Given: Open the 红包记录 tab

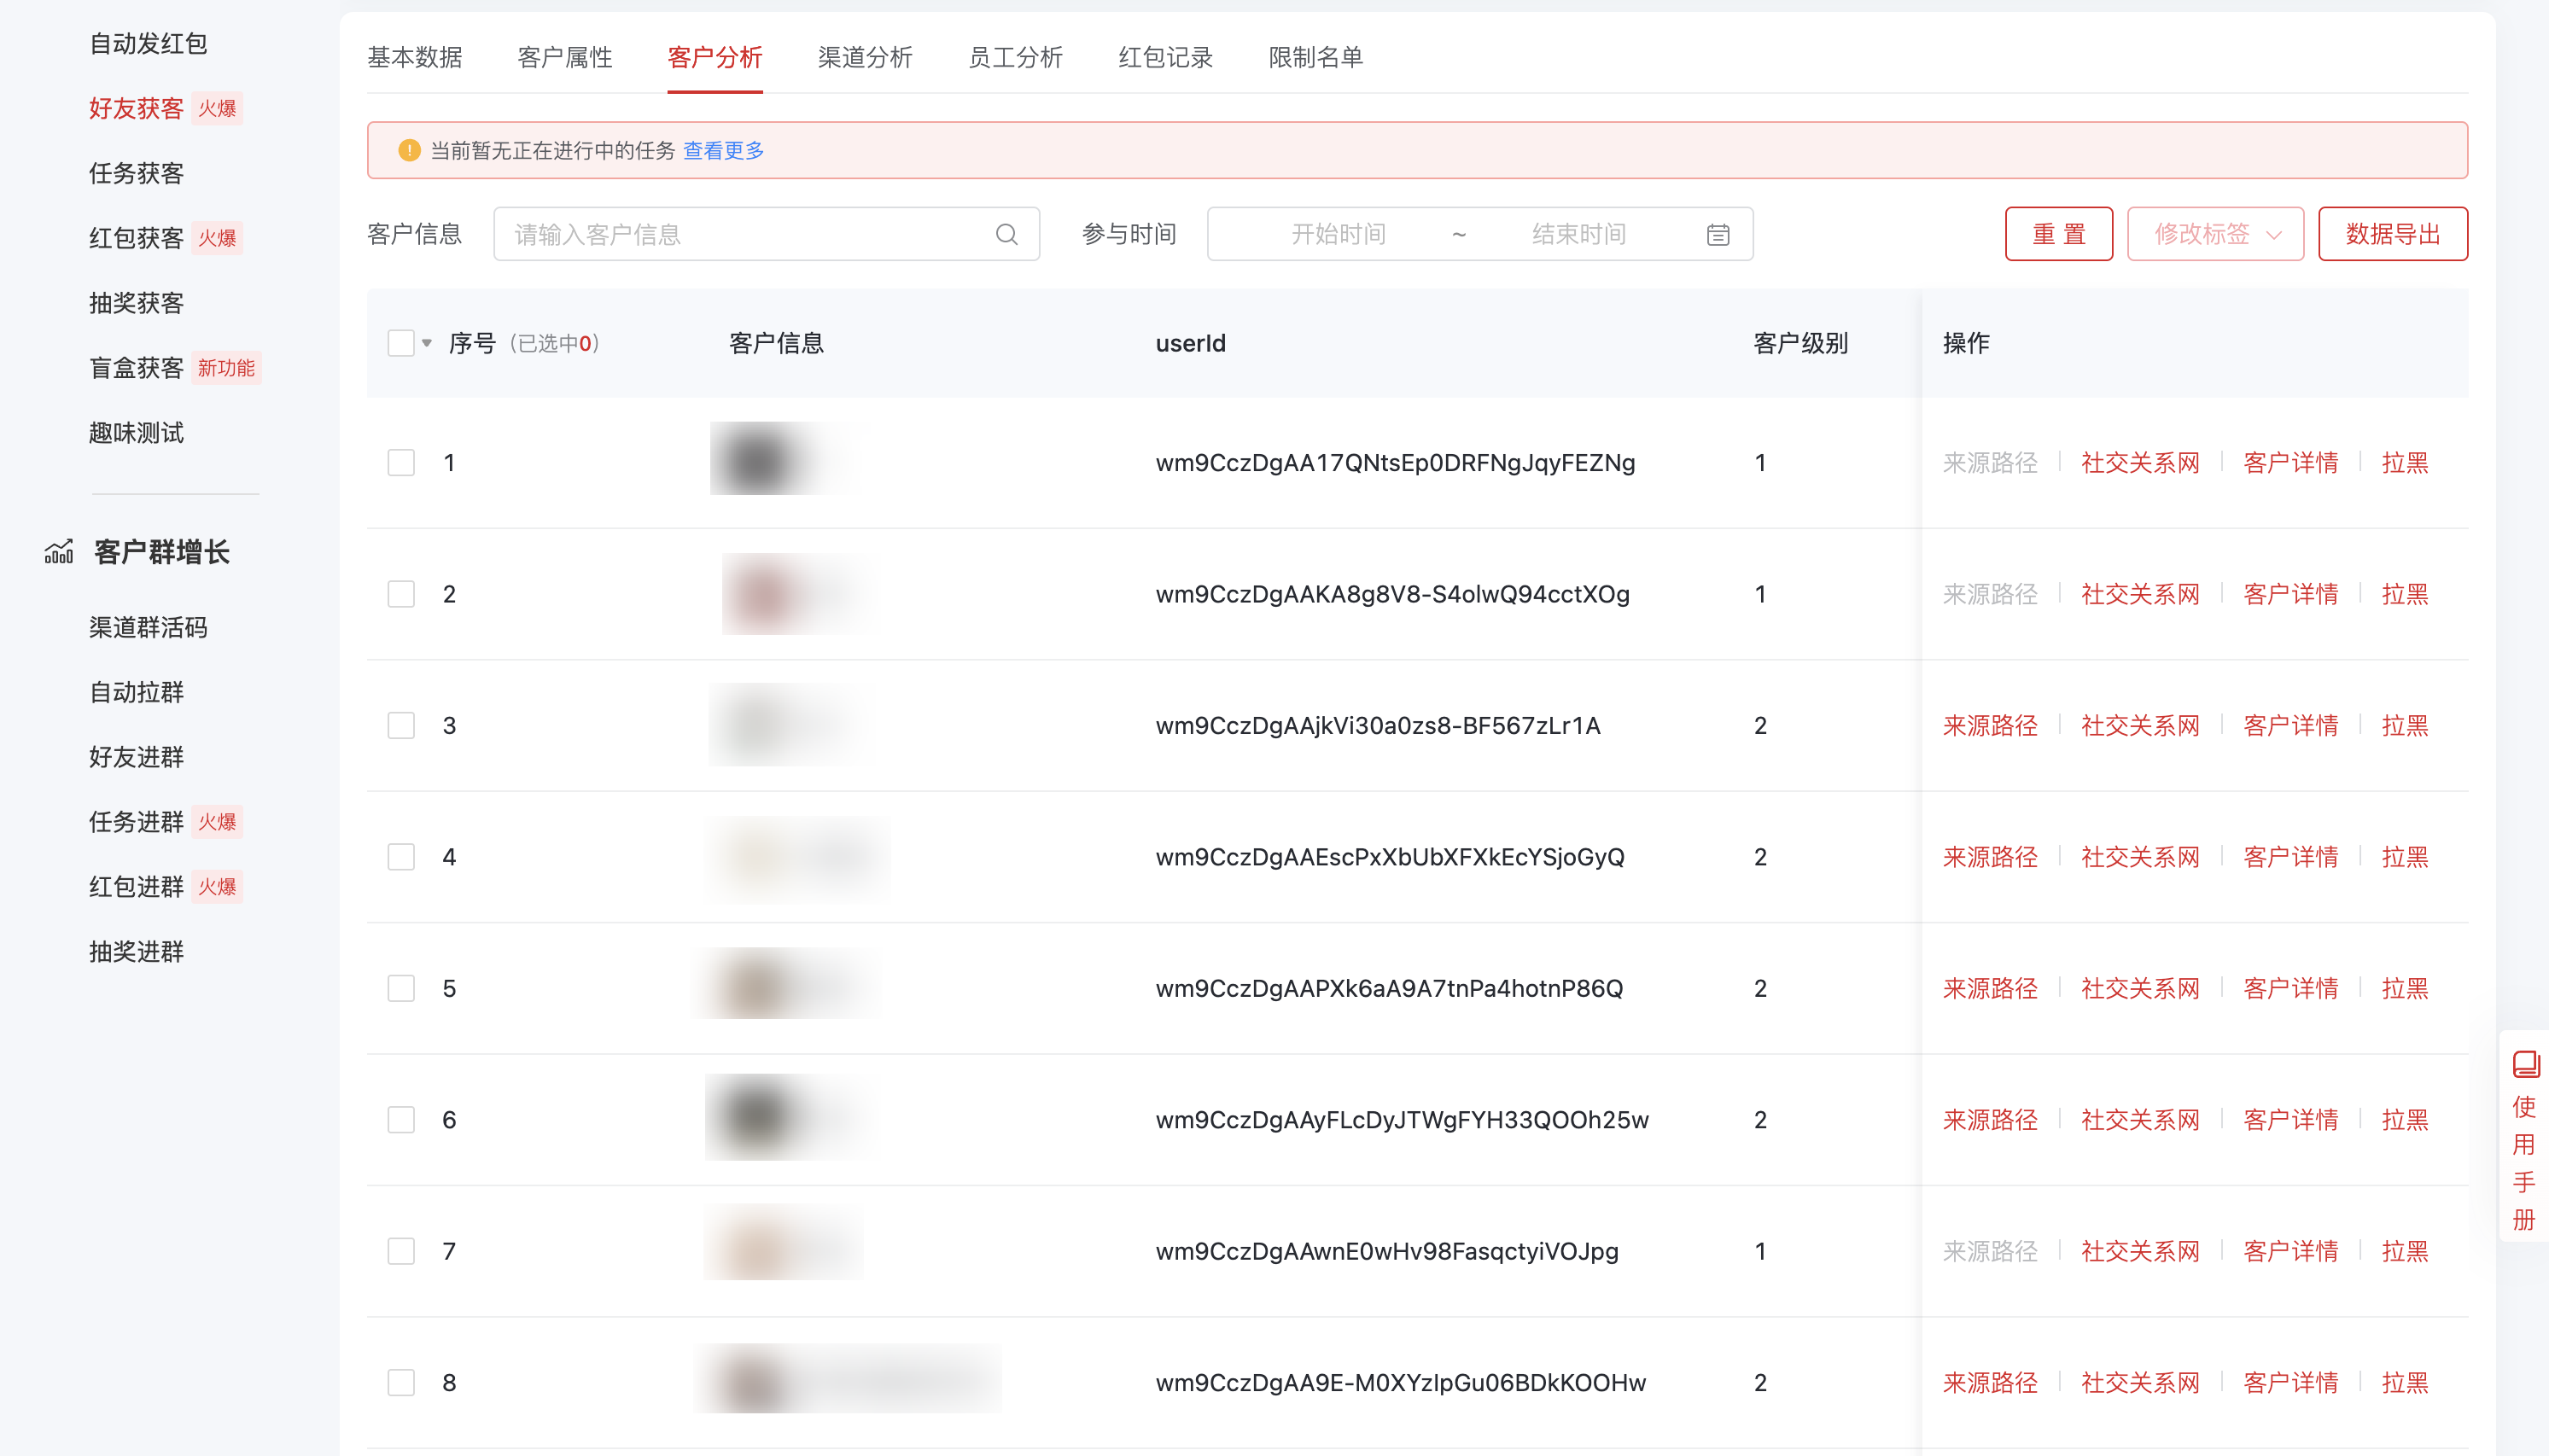Looking at the screenshot, I should tap(1166, 58).
